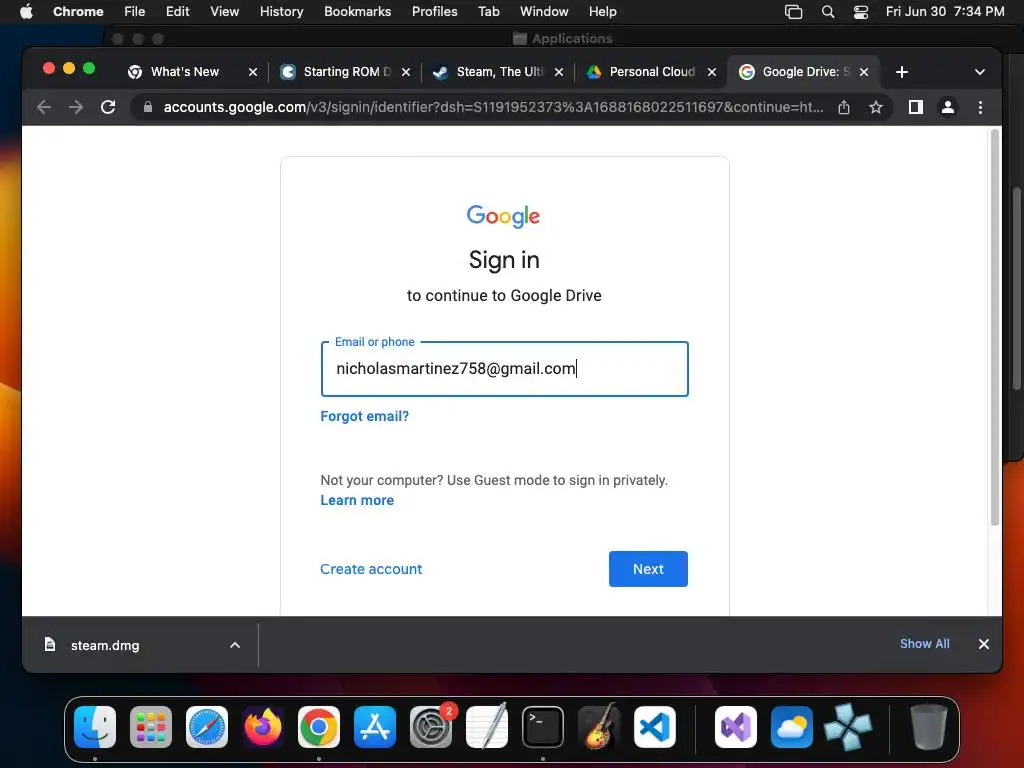Close the Steam tab
This screenshot has height=768, width=1024.
559,72
